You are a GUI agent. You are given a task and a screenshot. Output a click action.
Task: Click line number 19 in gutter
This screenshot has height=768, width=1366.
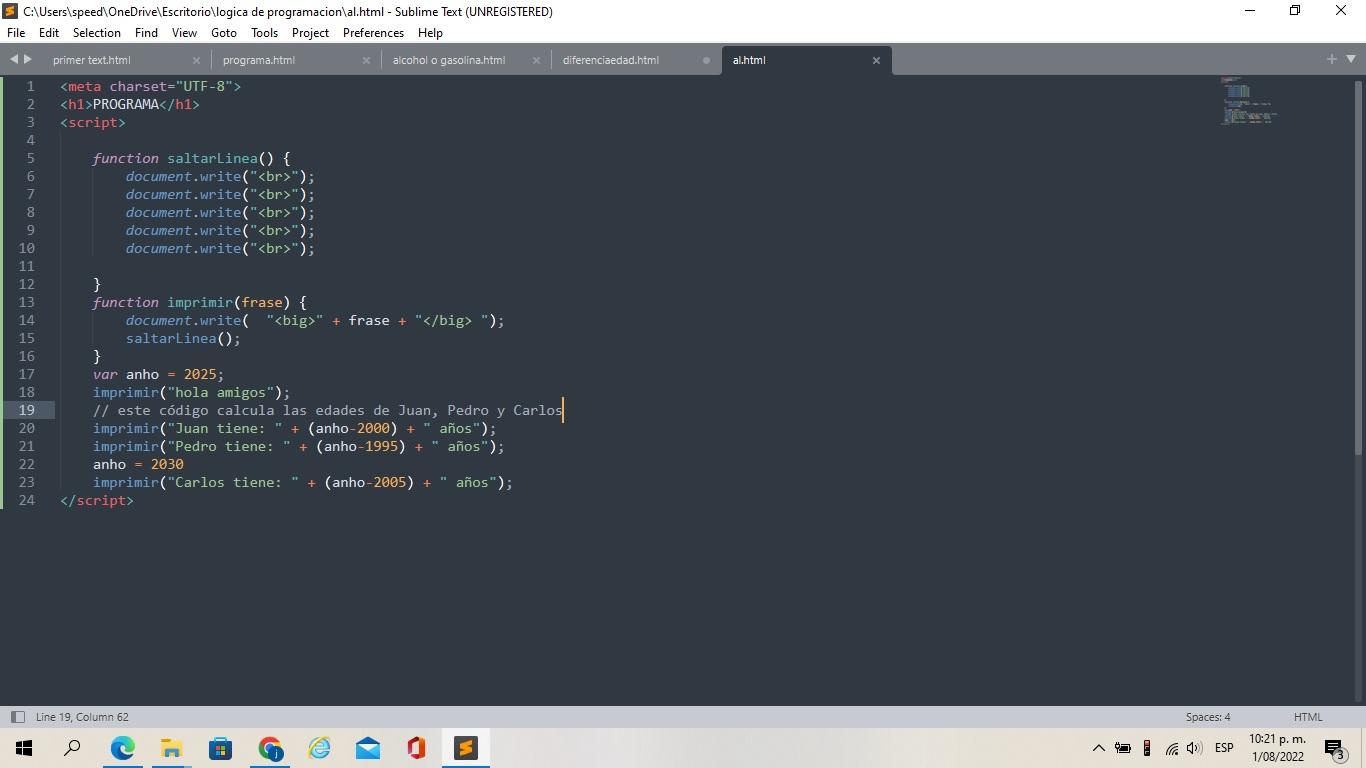[x=26, y=410]
